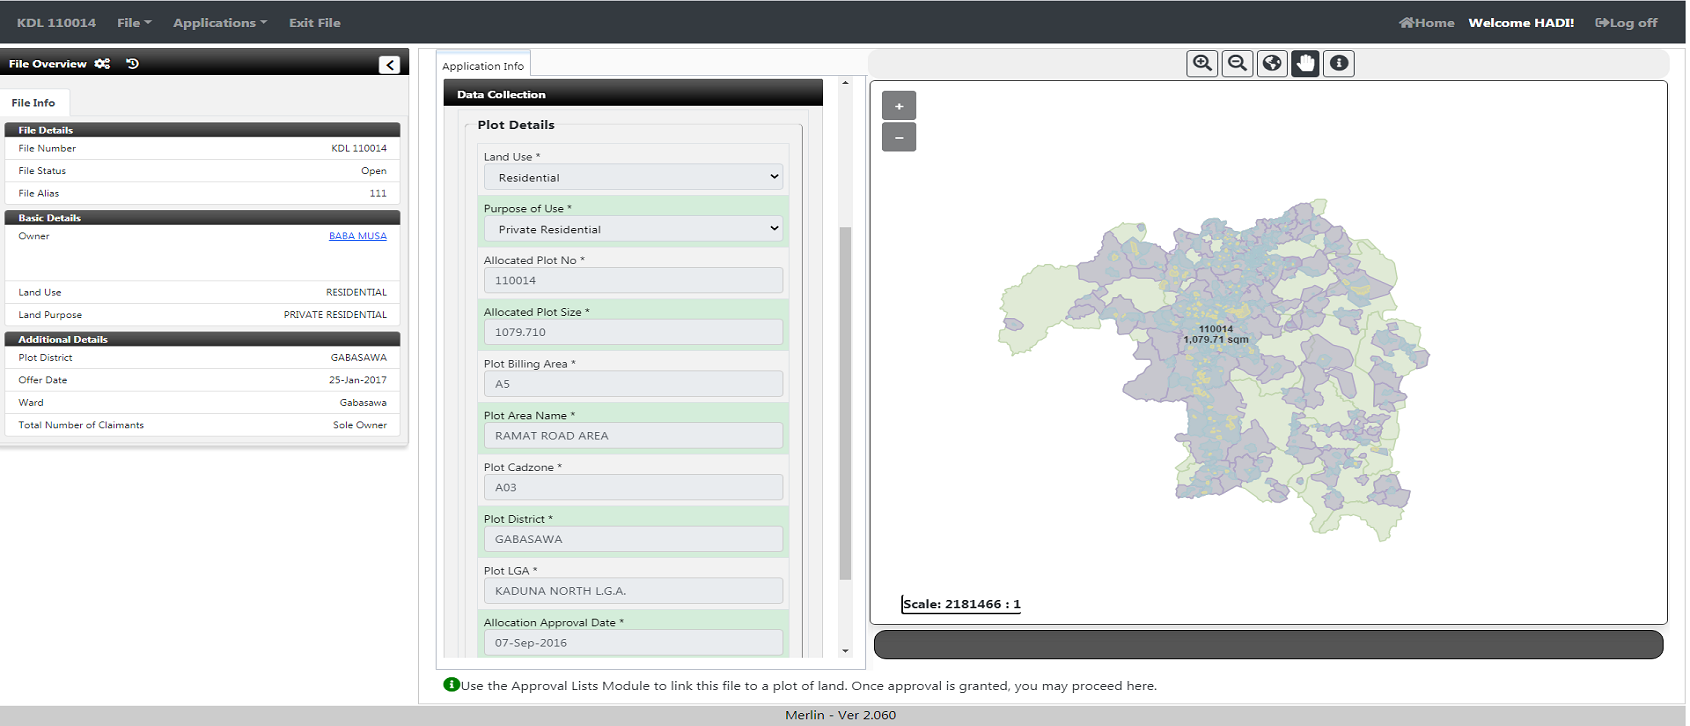Click the Allocated Plot No field
Image resolution: width=1690 pixels, height=726 pixels.
(633, 281)
